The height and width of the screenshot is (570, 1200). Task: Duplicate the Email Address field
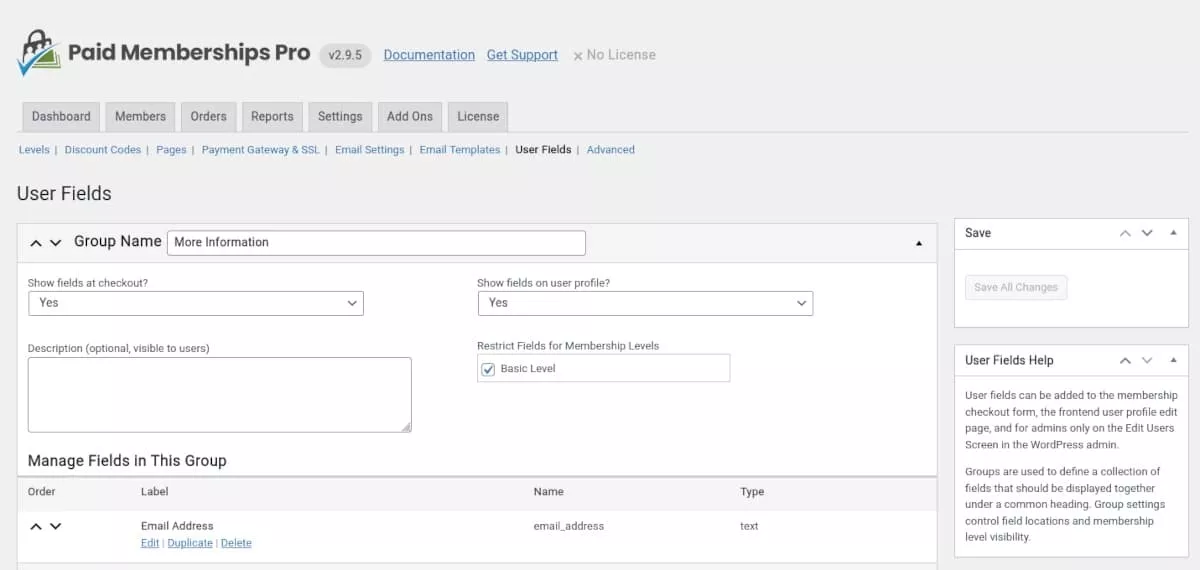(190, 543)
